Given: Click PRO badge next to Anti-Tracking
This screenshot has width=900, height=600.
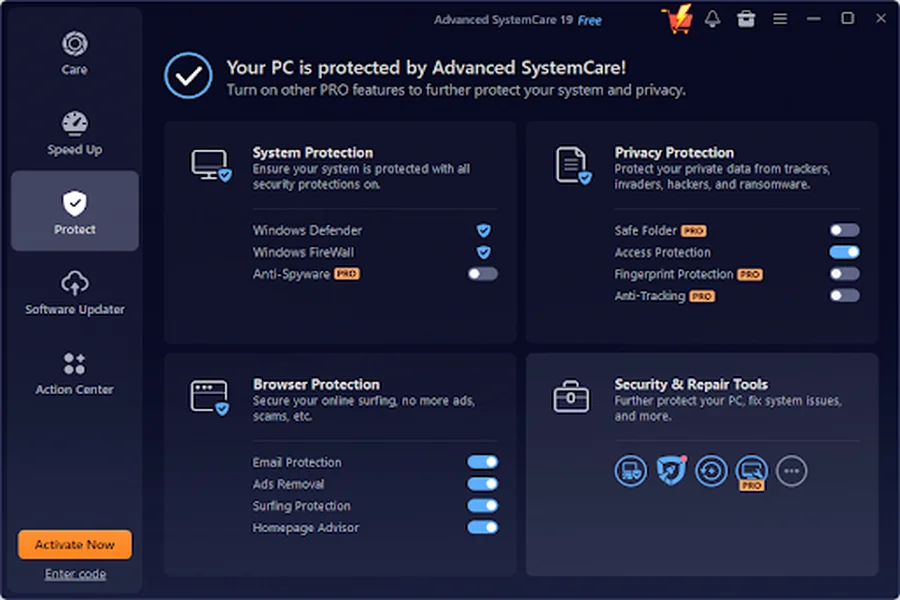Looking at the screenshot, I should pyautogui.click(x=701, y=296).
